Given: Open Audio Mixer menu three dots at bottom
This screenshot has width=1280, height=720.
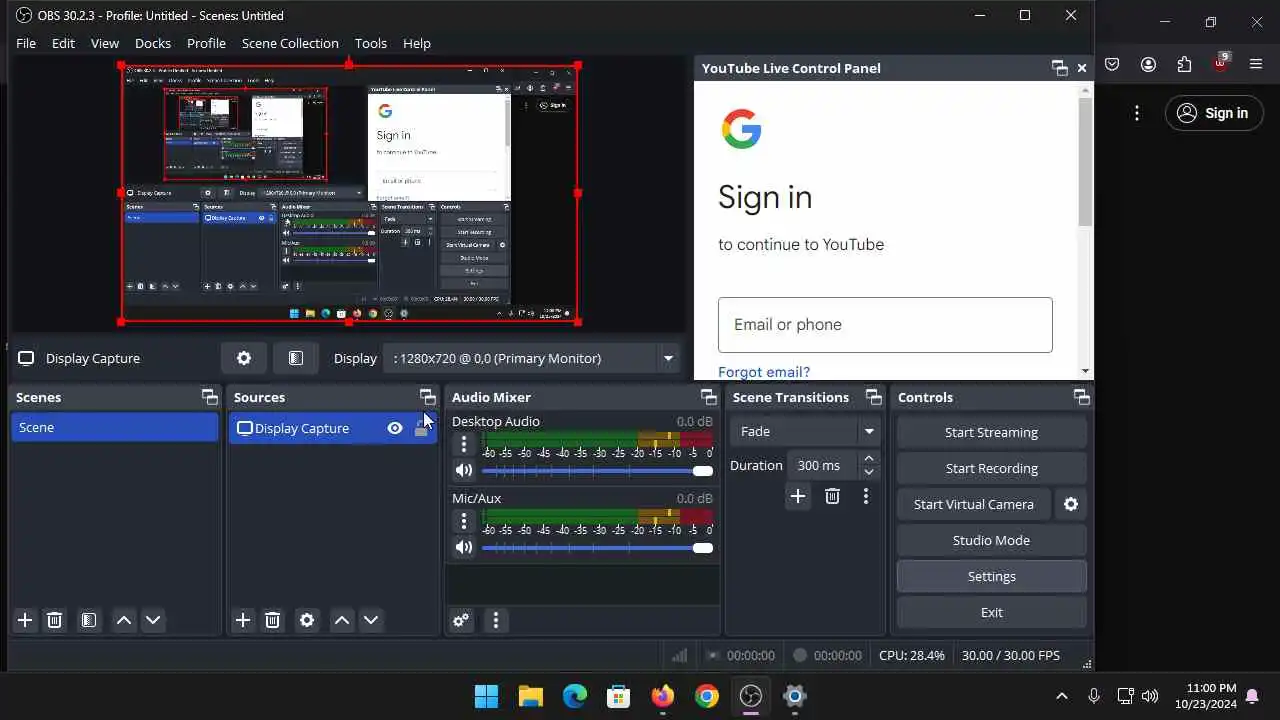Looking at the screenshot, I should [x=495, y=620].
